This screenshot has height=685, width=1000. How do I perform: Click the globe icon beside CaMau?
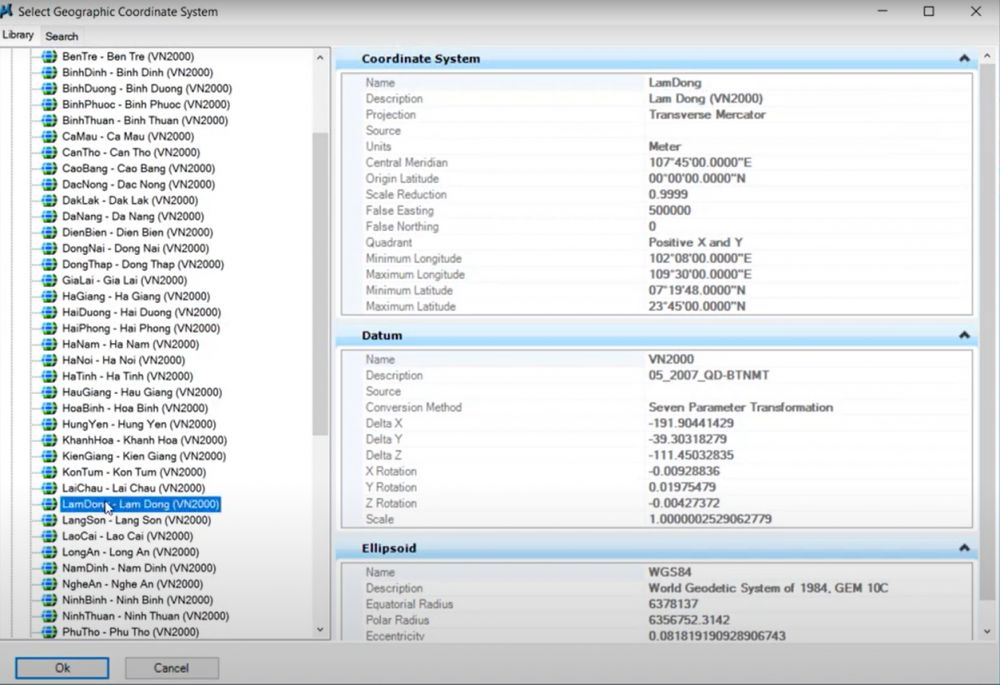click(49, 136)
